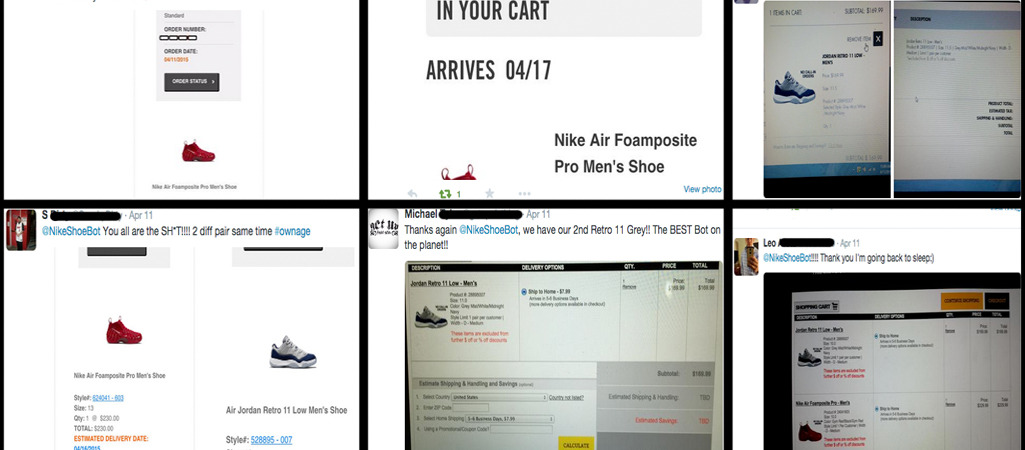1025x450 pixels.
Task: Open the Select Country United States dropdown
Action: 499,397
